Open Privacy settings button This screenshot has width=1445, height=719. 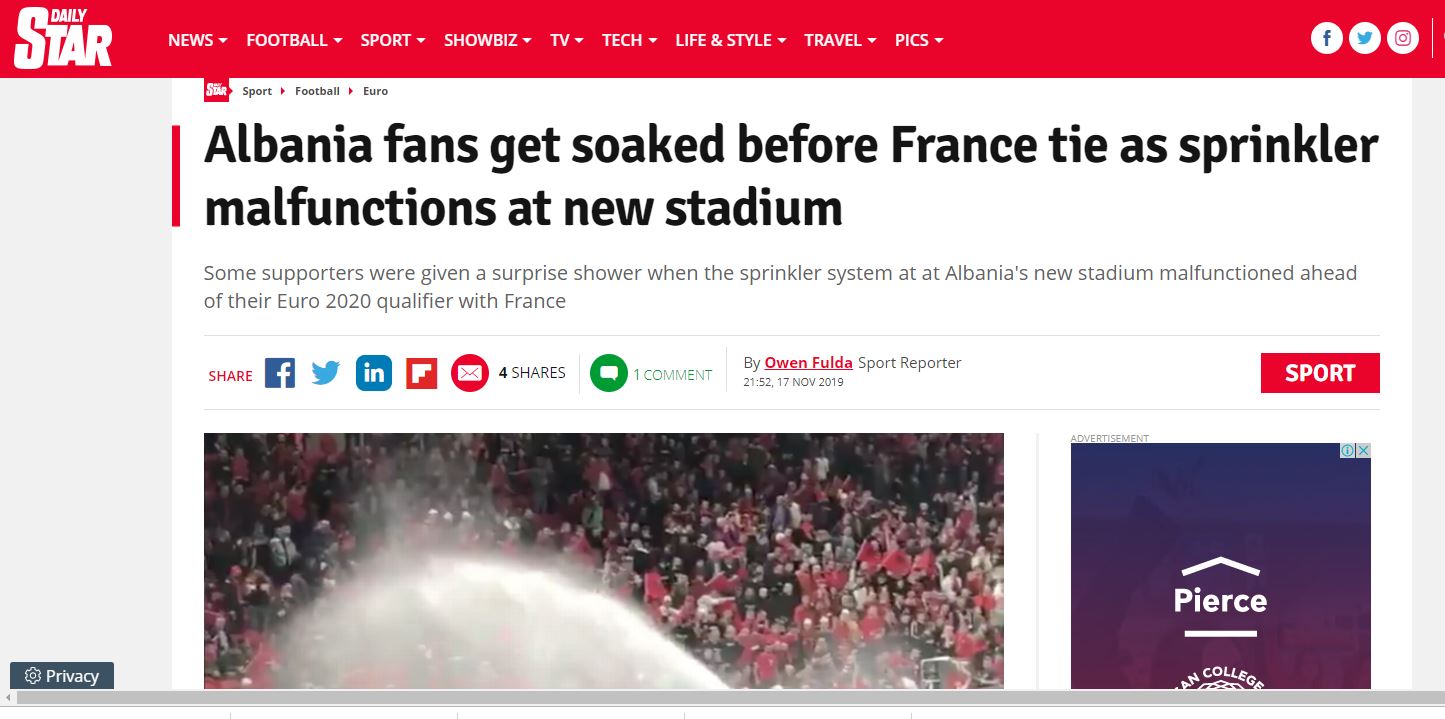click(x=62, y=676)
